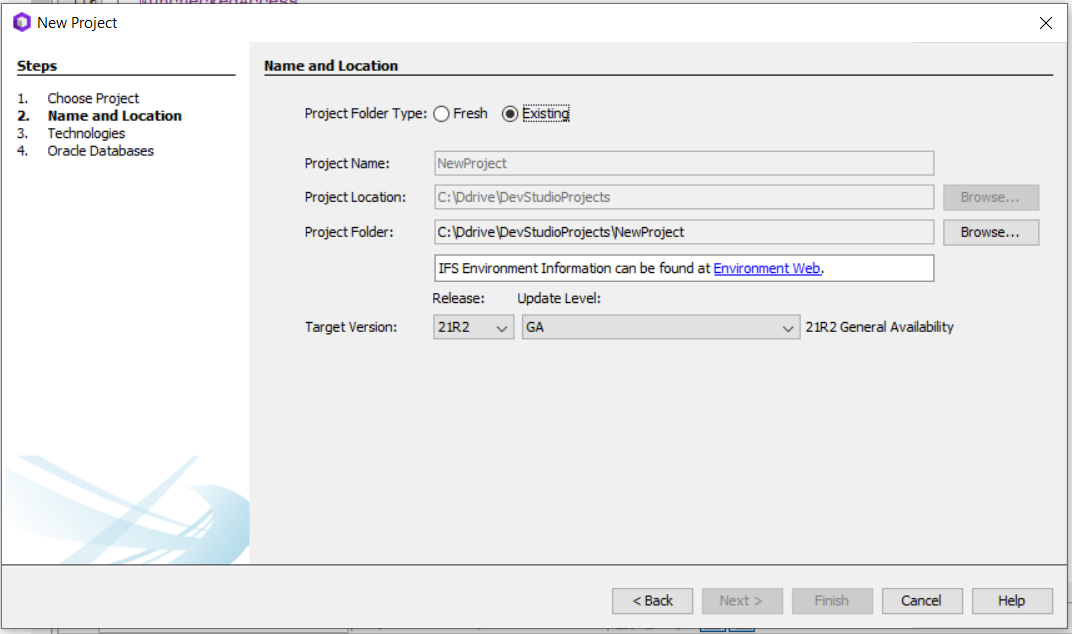
Task: Close the New Project dialog
Action: (x=1045, y=23)
